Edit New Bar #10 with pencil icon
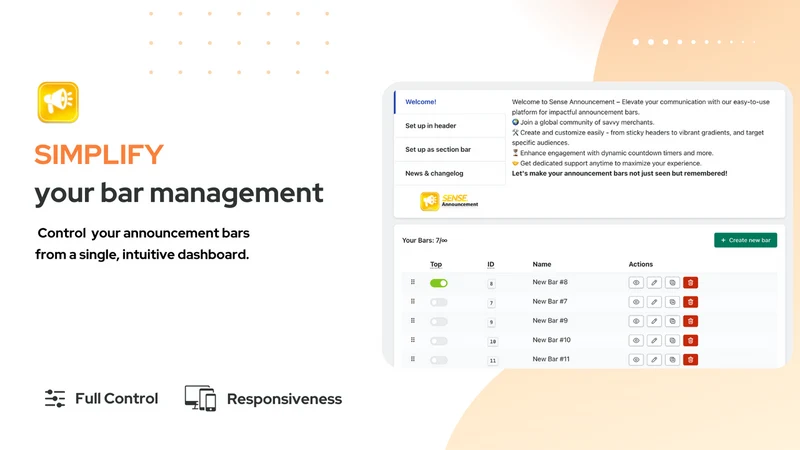Viewport: 800px width, 450px height. tap(654, 340)
